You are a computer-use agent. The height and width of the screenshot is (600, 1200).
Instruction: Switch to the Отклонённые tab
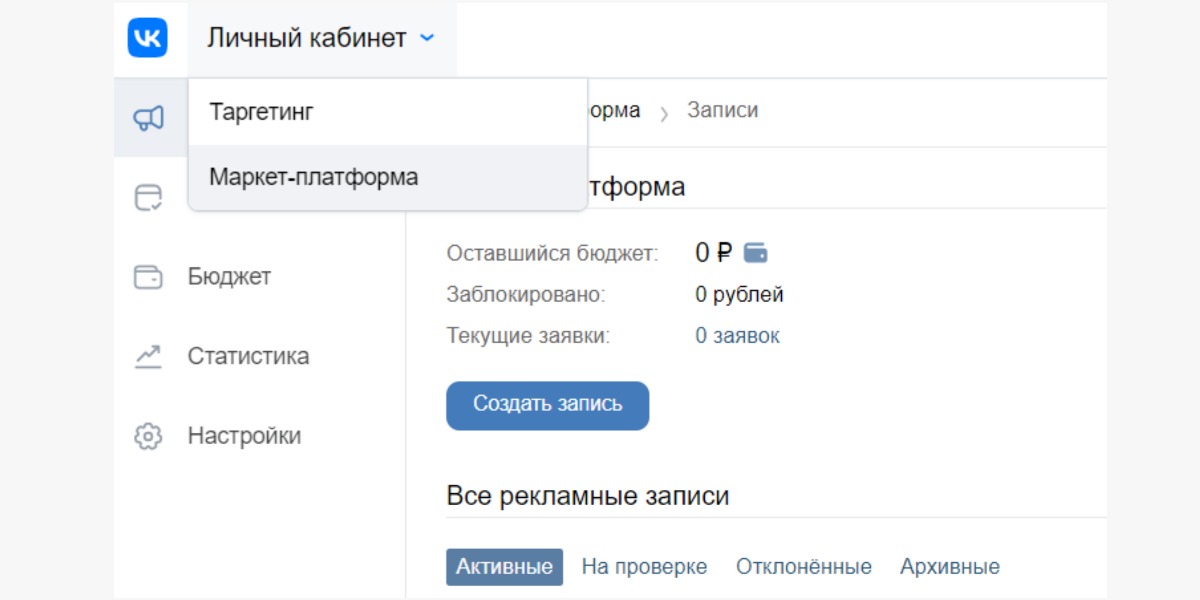click(804, 567)
